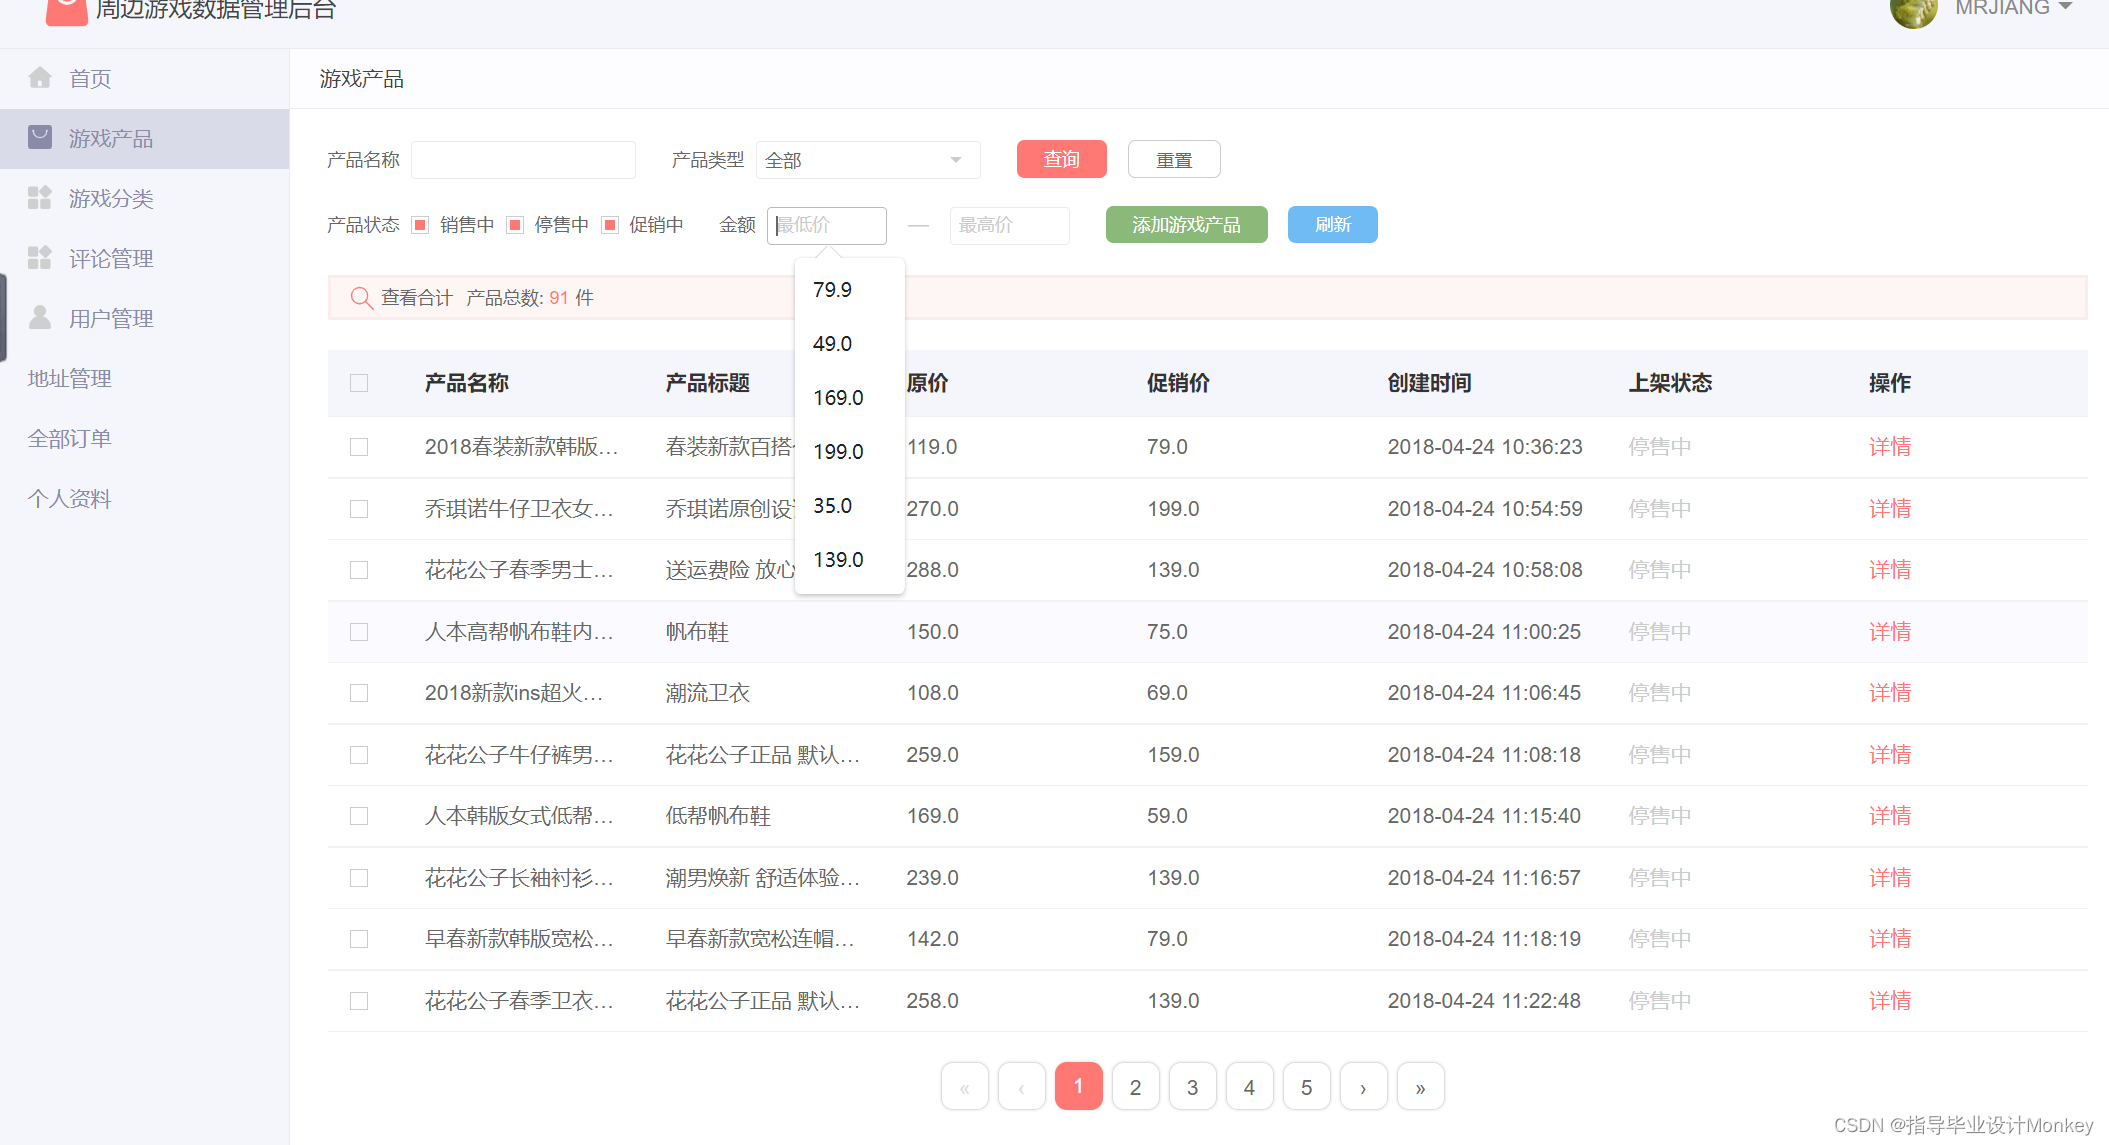Select the checkbox for 人本高帮帆布鞋内 row
This screenshot has width=2109, height=1145.
click(359, 632)
